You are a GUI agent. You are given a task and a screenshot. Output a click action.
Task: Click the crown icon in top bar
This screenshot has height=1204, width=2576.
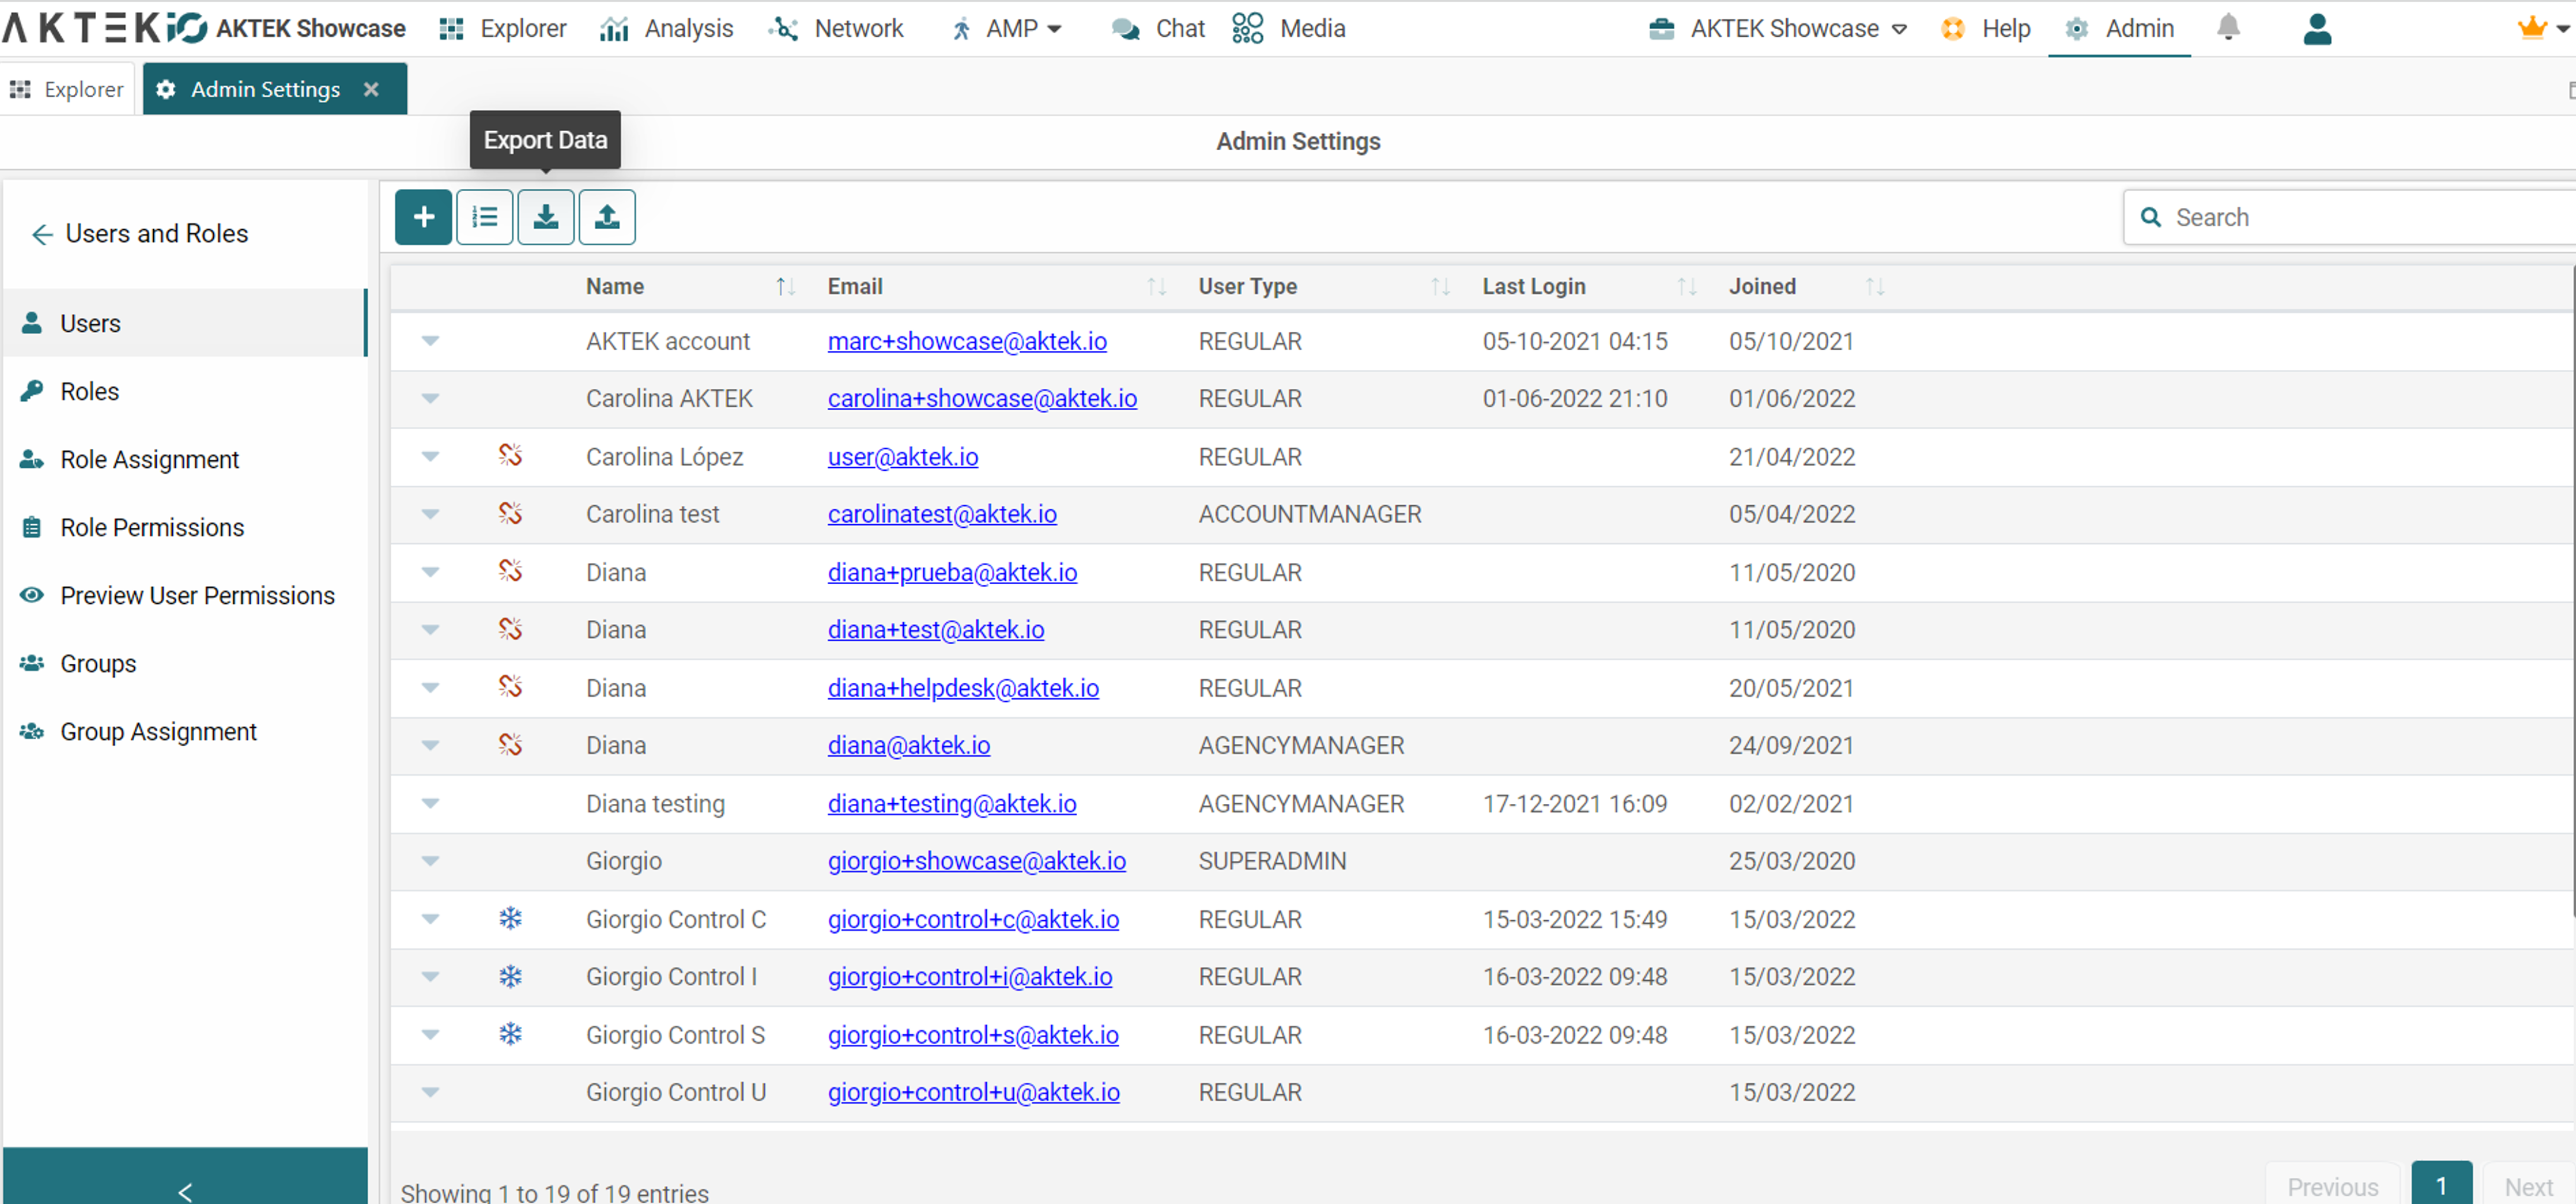[x=2531, y=28]
